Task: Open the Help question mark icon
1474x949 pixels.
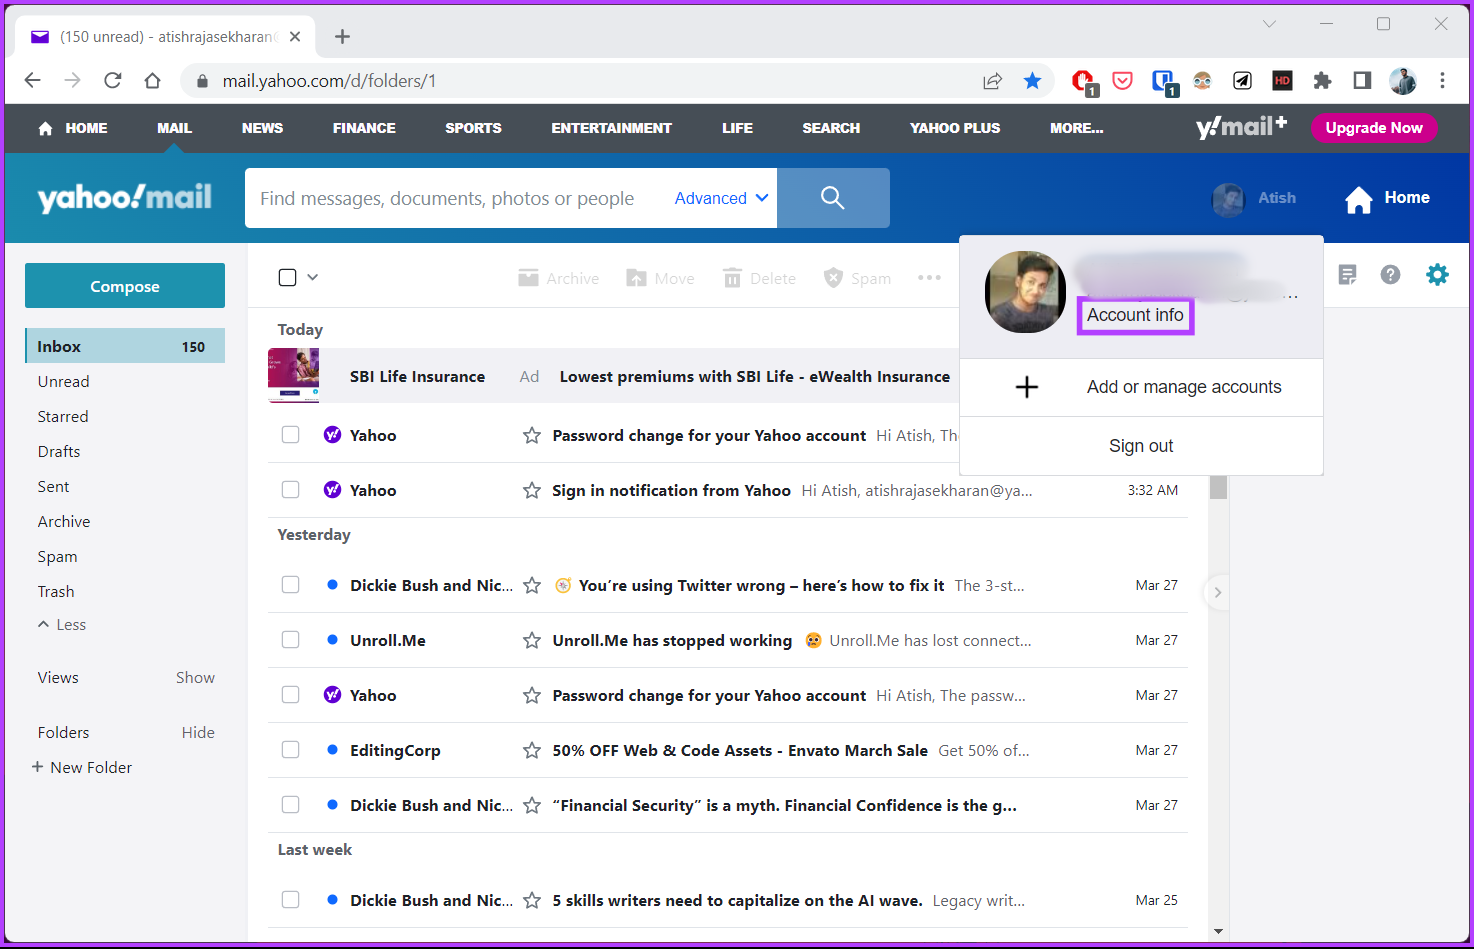Action: (1390, 274)
